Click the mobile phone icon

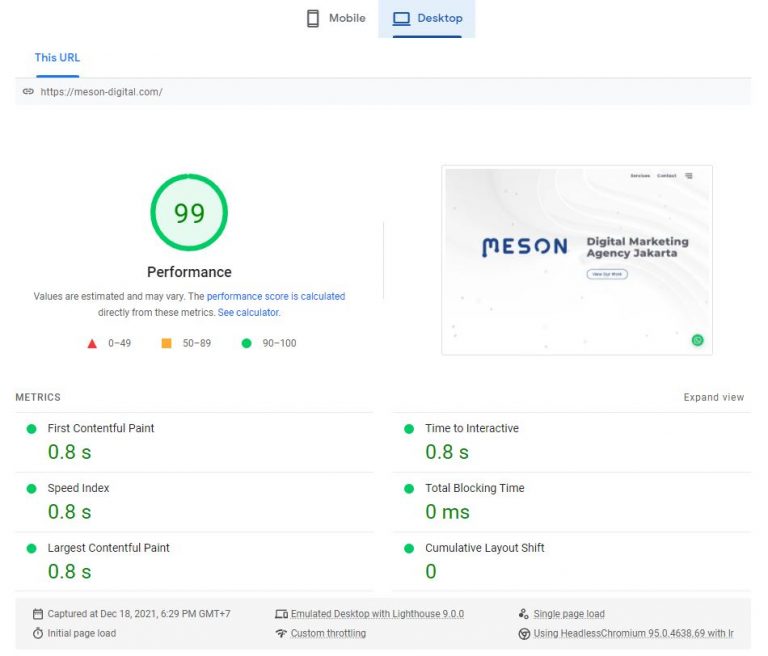click(312, 19)
